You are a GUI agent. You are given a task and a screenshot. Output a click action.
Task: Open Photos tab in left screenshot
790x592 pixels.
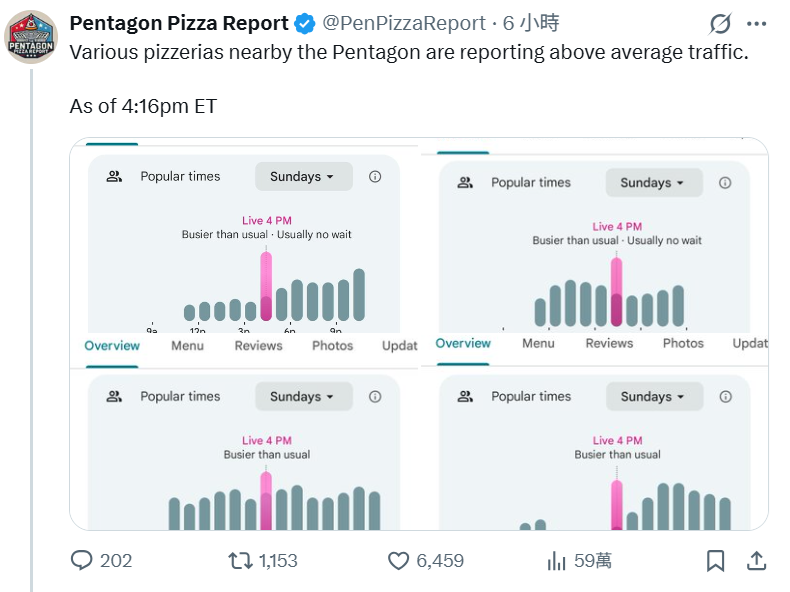(332, 345)
